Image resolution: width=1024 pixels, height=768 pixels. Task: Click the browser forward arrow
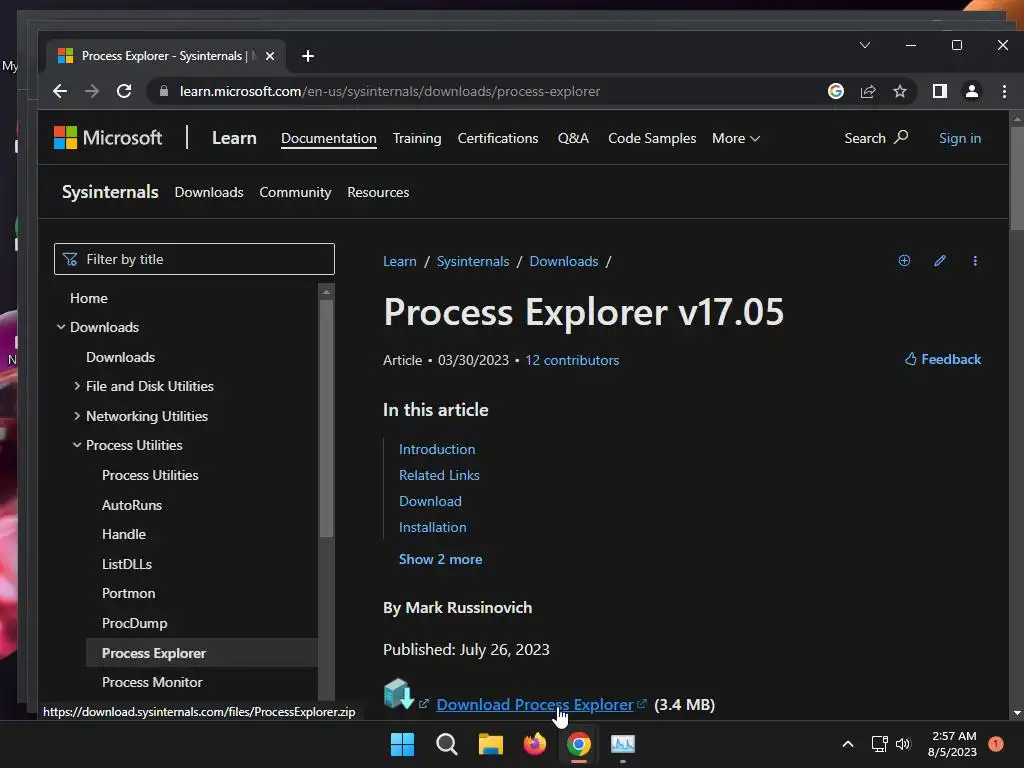pyautogui.click(x=92, y=91)
